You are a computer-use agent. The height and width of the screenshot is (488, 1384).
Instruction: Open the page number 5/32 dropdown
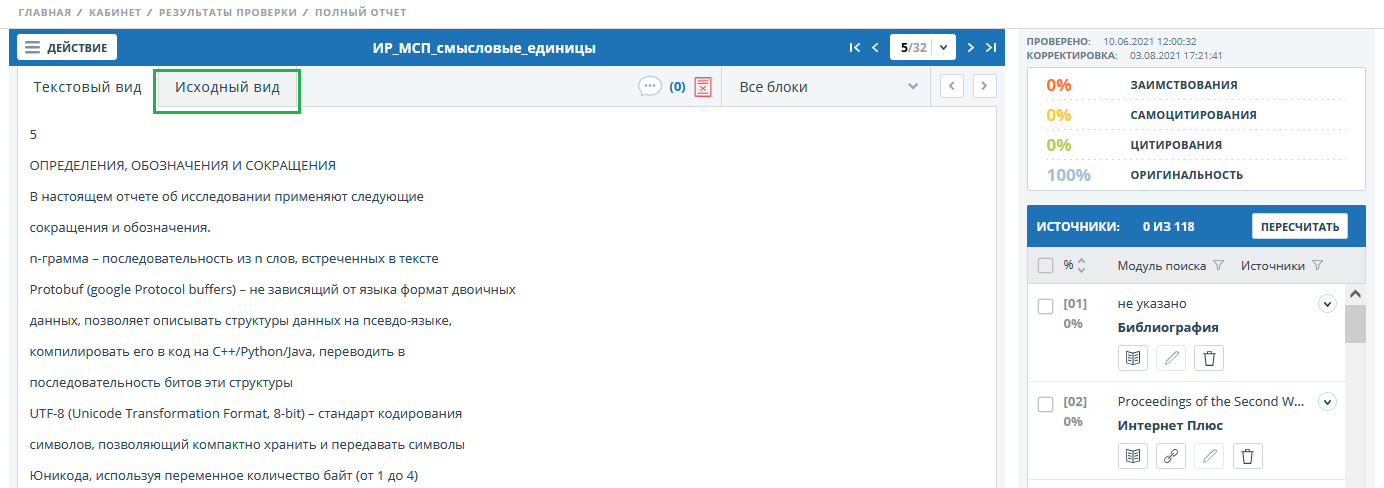(x=943, y=47)
